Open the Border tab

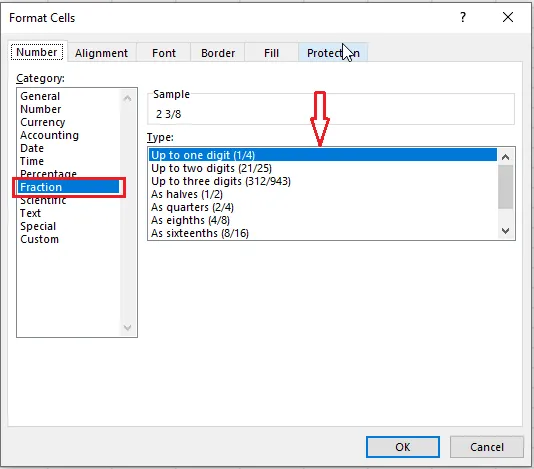point(218,53)
